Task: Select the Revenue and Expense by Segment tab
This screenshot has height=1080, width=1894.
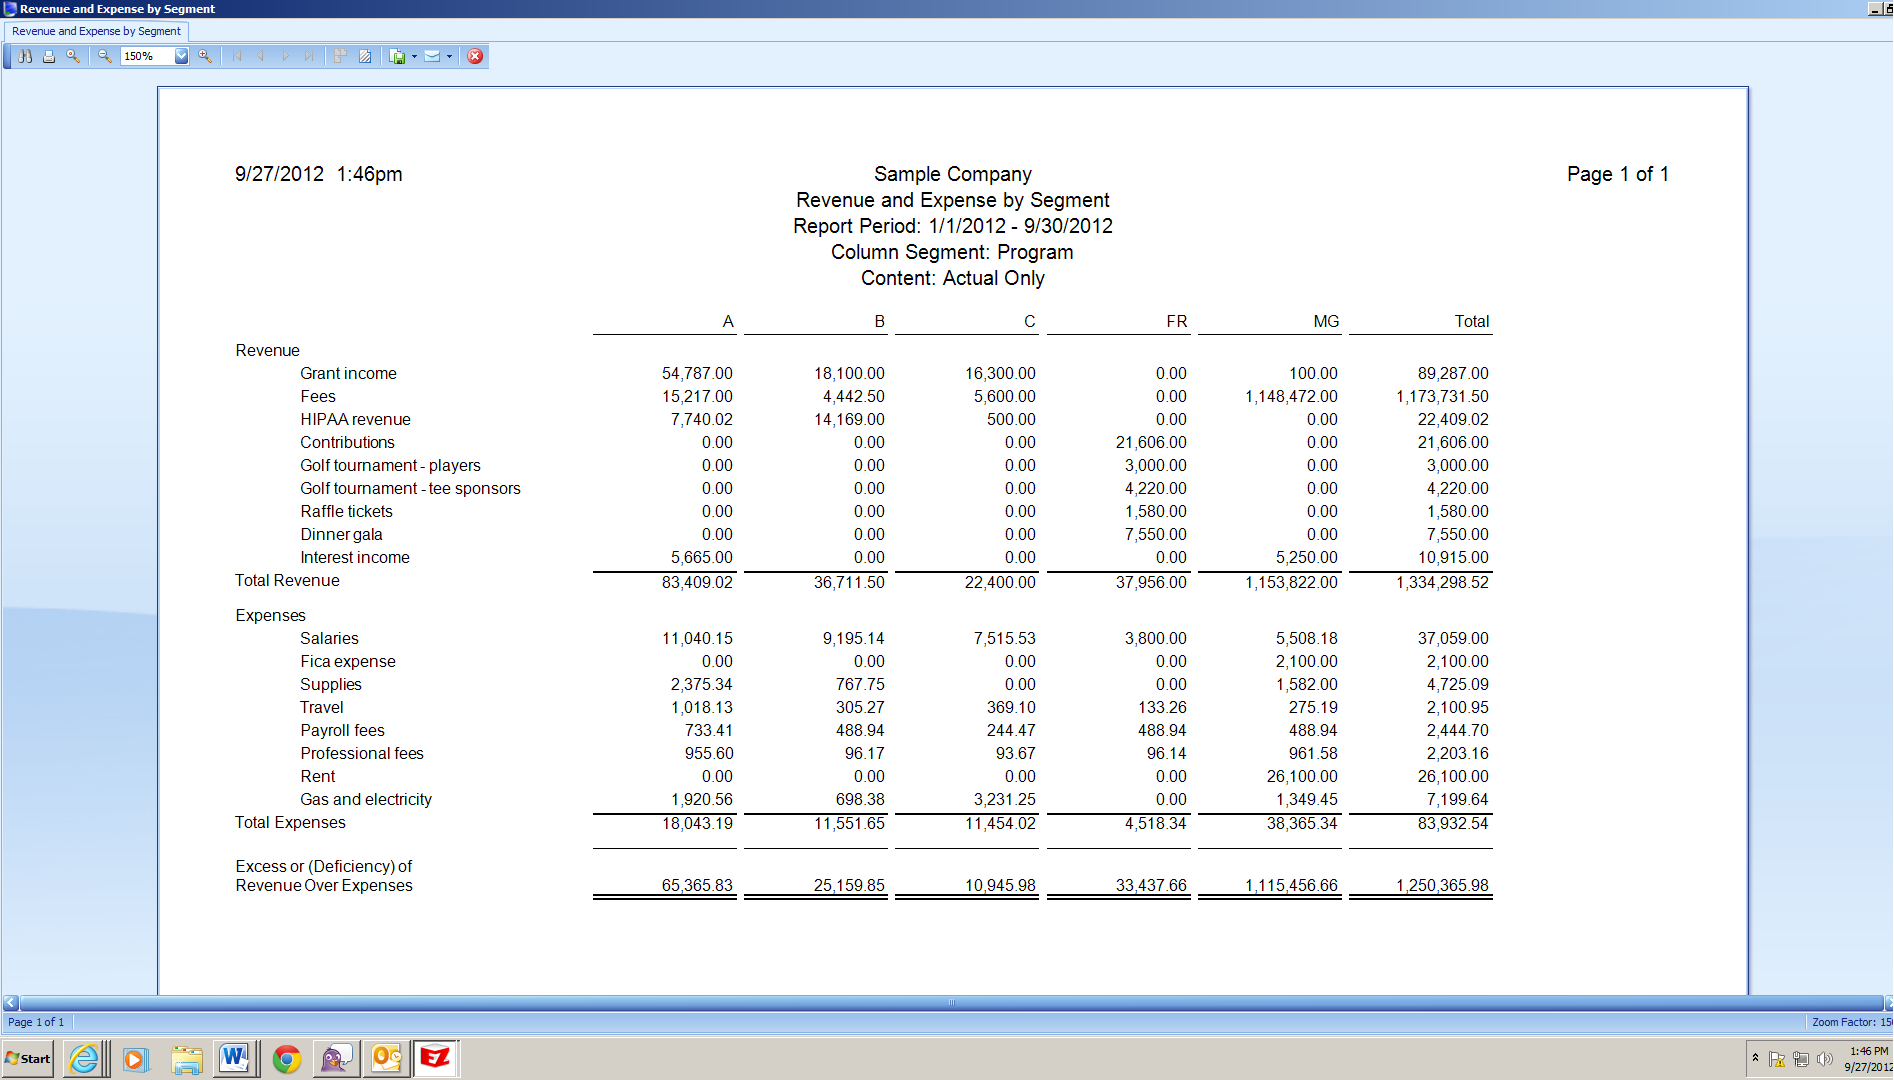Action: pos(96,31)
